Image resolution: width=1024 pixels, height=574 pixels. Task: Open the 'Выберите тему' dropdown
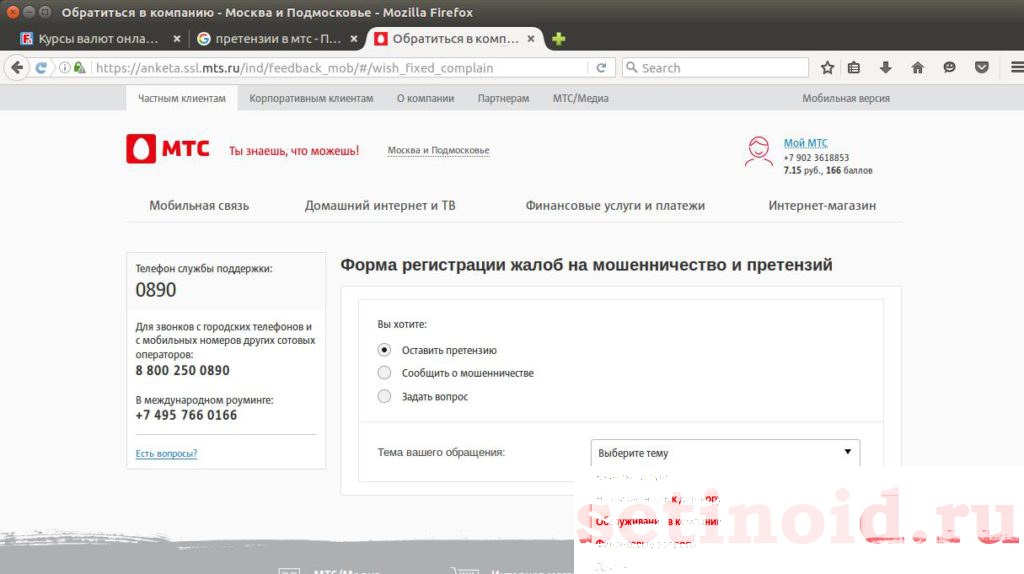pyautogui.click(x=725, y=453)
